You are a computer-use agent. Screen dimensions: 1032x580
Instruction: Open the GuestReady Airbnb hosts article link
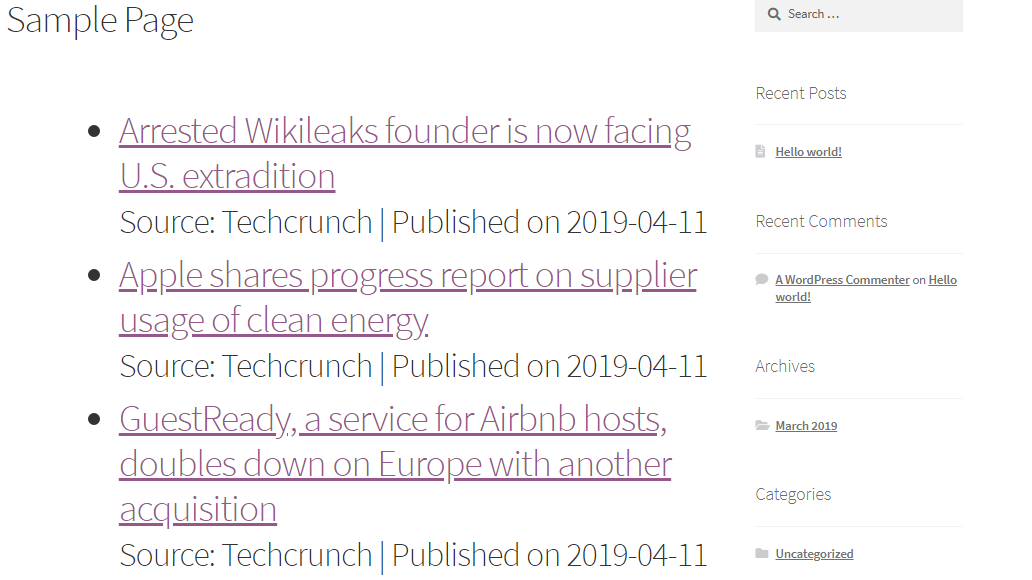pos(396,464)
